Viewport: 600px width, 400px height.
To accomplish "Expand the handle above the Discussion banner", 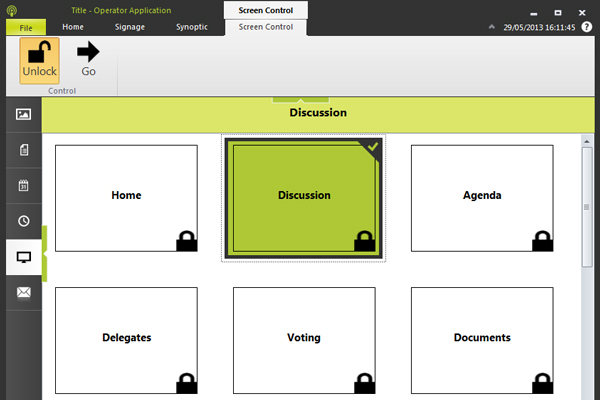I will [301, 100].
